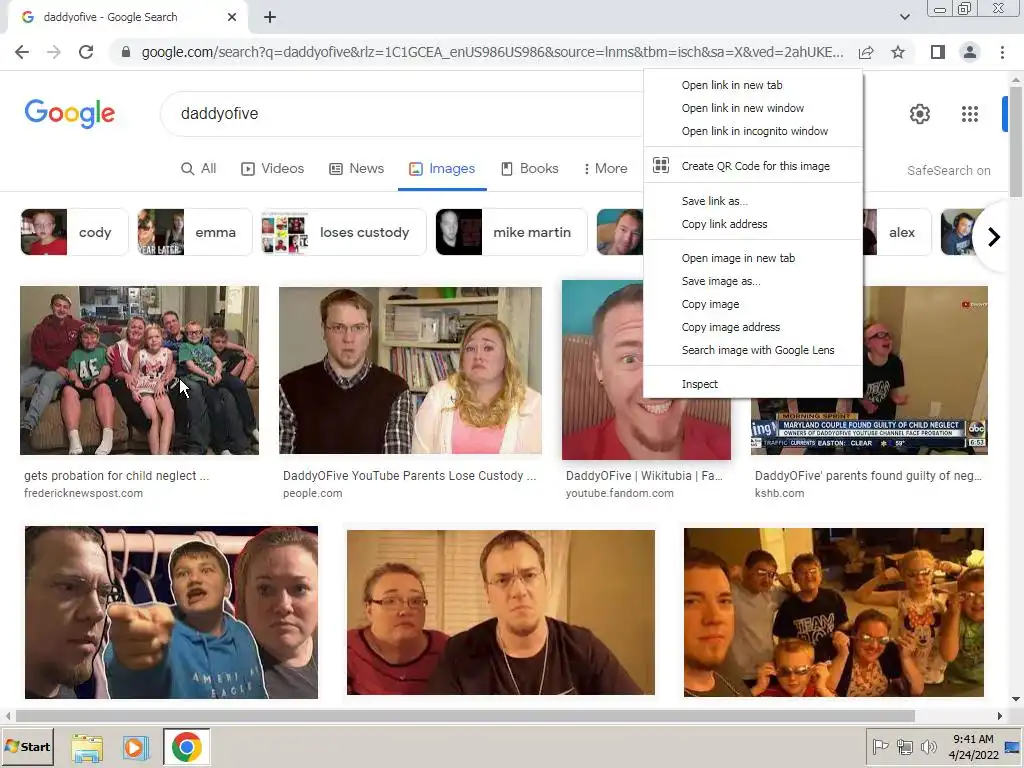Screen dimensions: 1024x768
Task: Close the daddyofive Google Search tab
Action: click(x=232, y=18)
